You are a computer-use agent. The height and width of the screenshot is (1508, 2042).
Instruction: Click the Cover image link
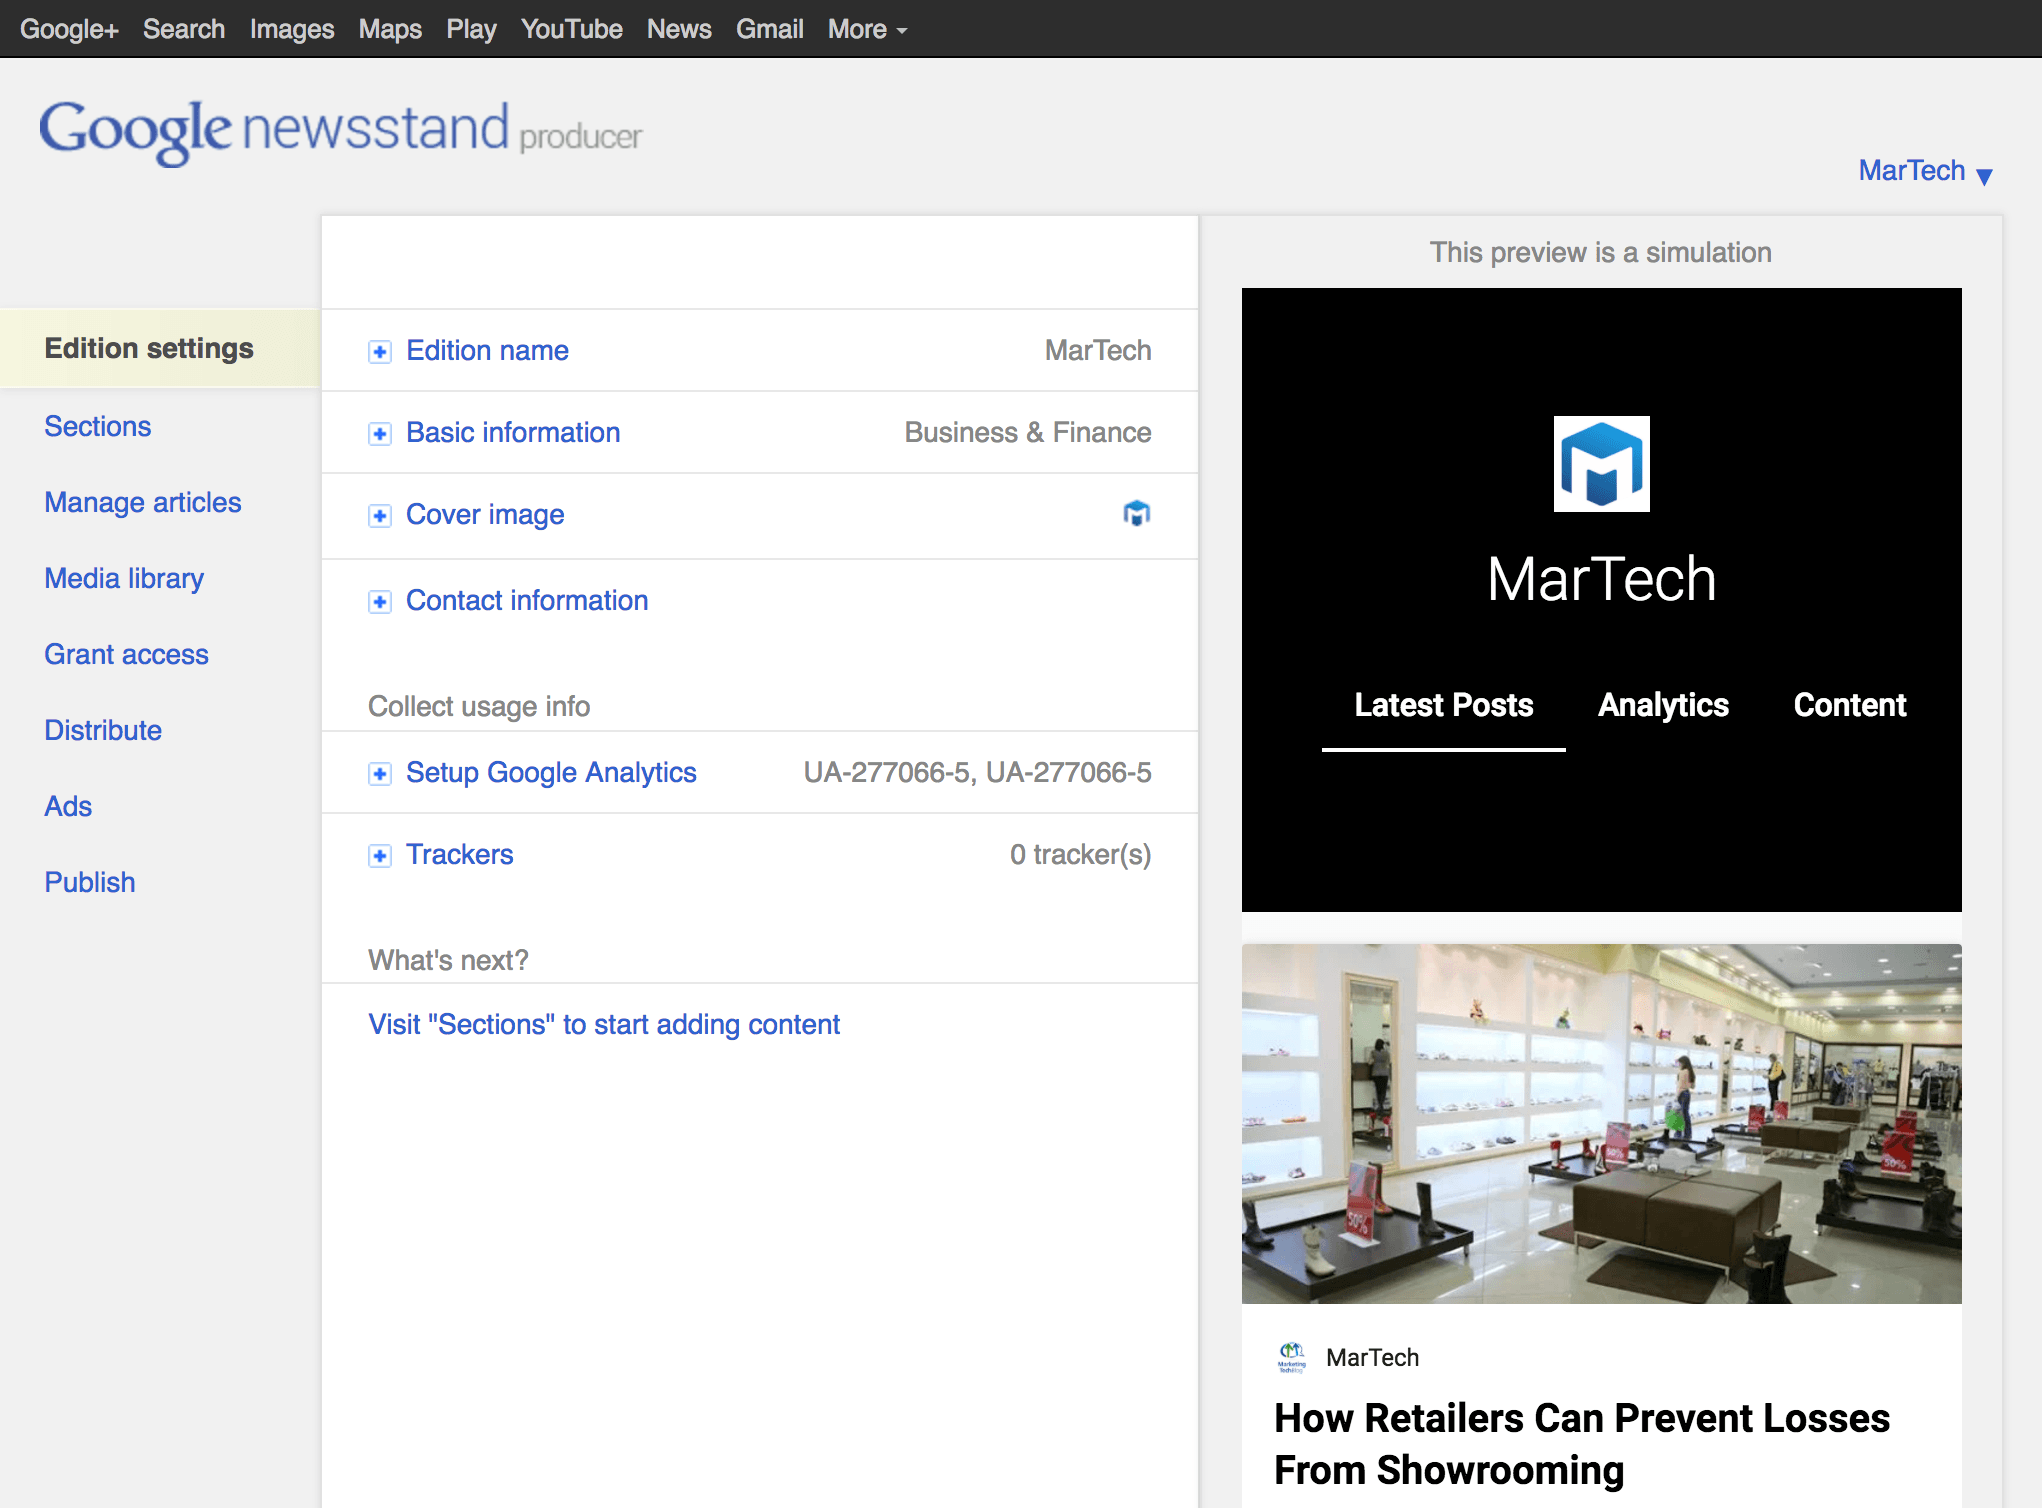pyautogui.click(x=485, y=514)
